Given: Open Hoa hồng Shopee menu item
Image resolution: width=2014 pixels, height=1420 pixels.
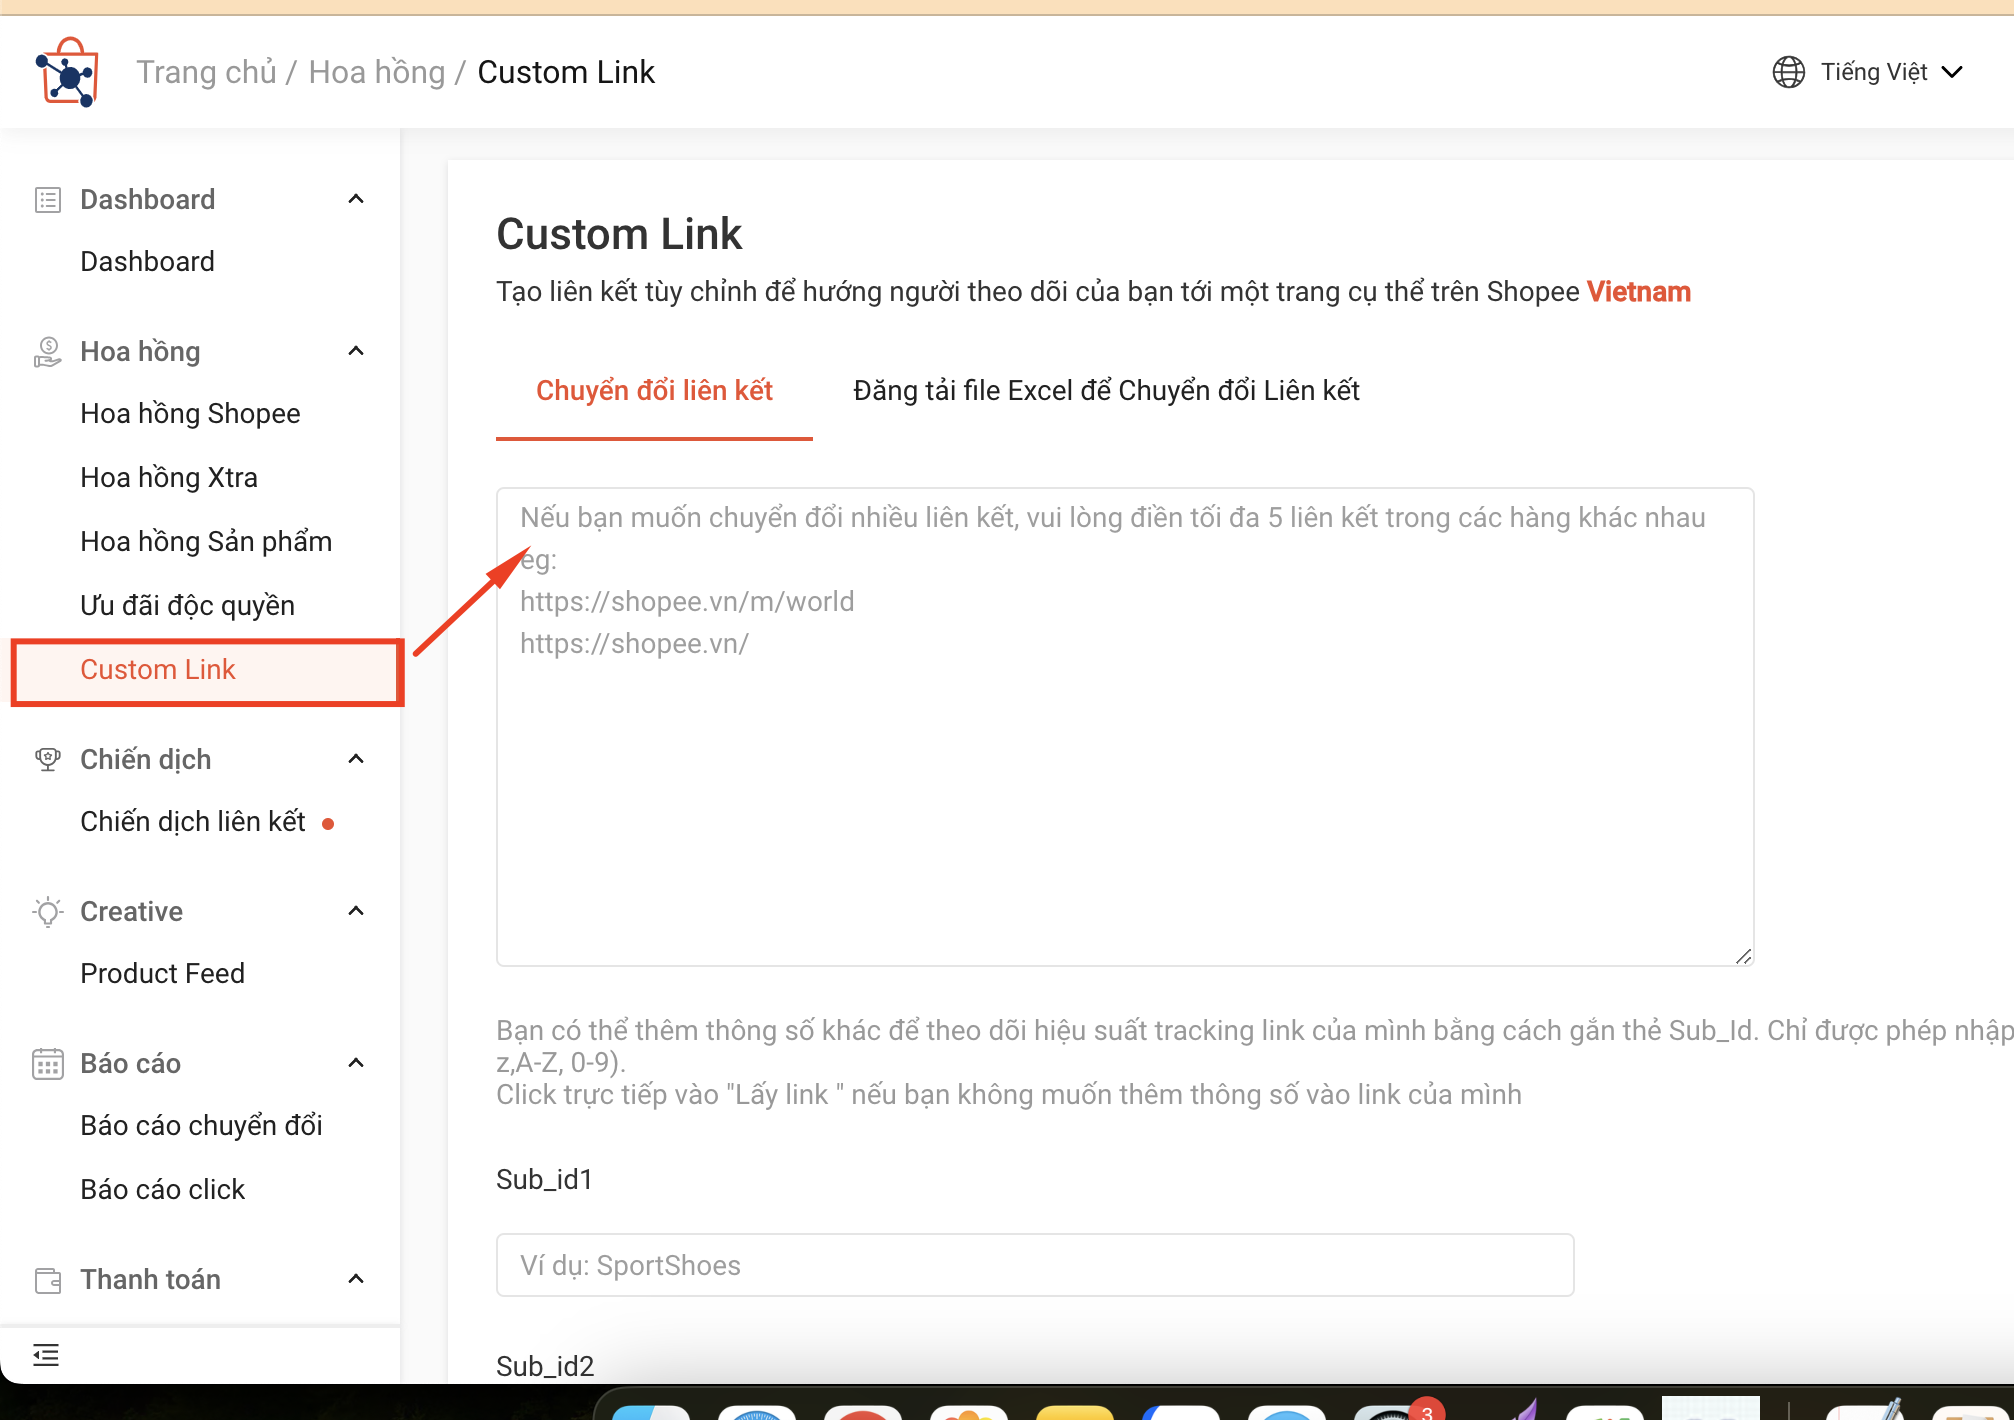Looking at the screenshot, I should [190, 413].
